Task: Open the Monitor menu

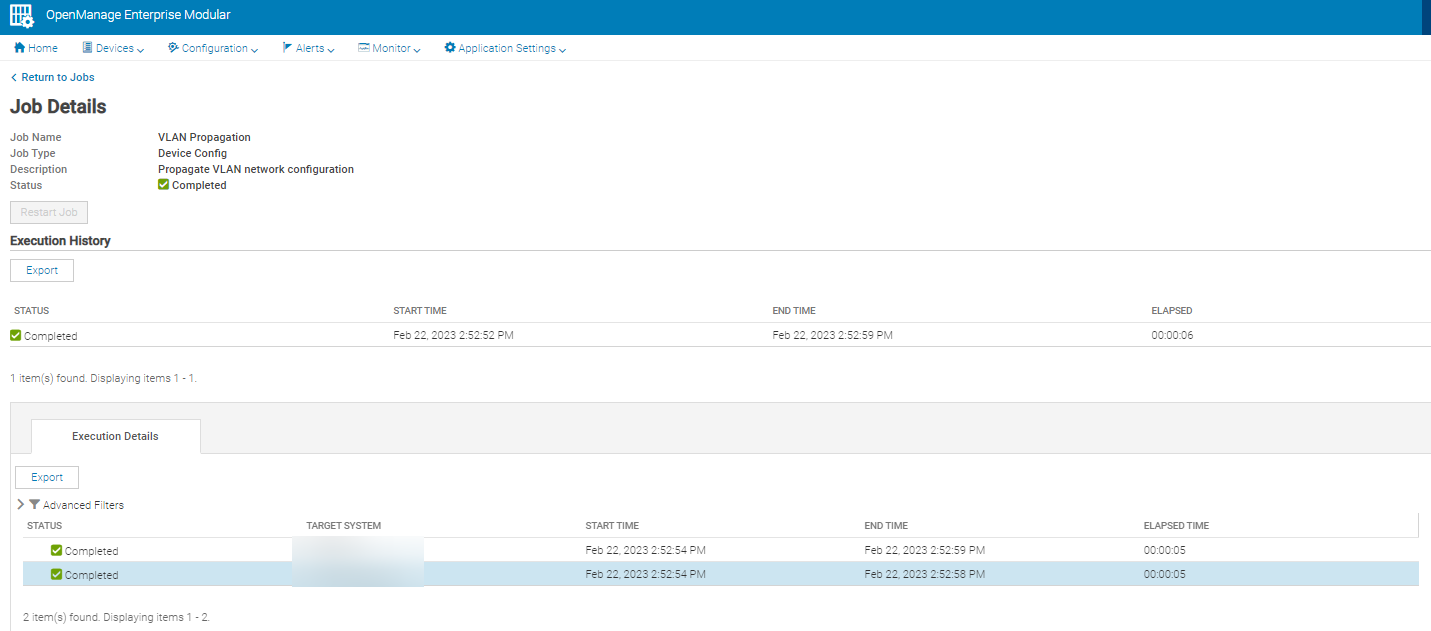Action: click(x=389, y=47)
